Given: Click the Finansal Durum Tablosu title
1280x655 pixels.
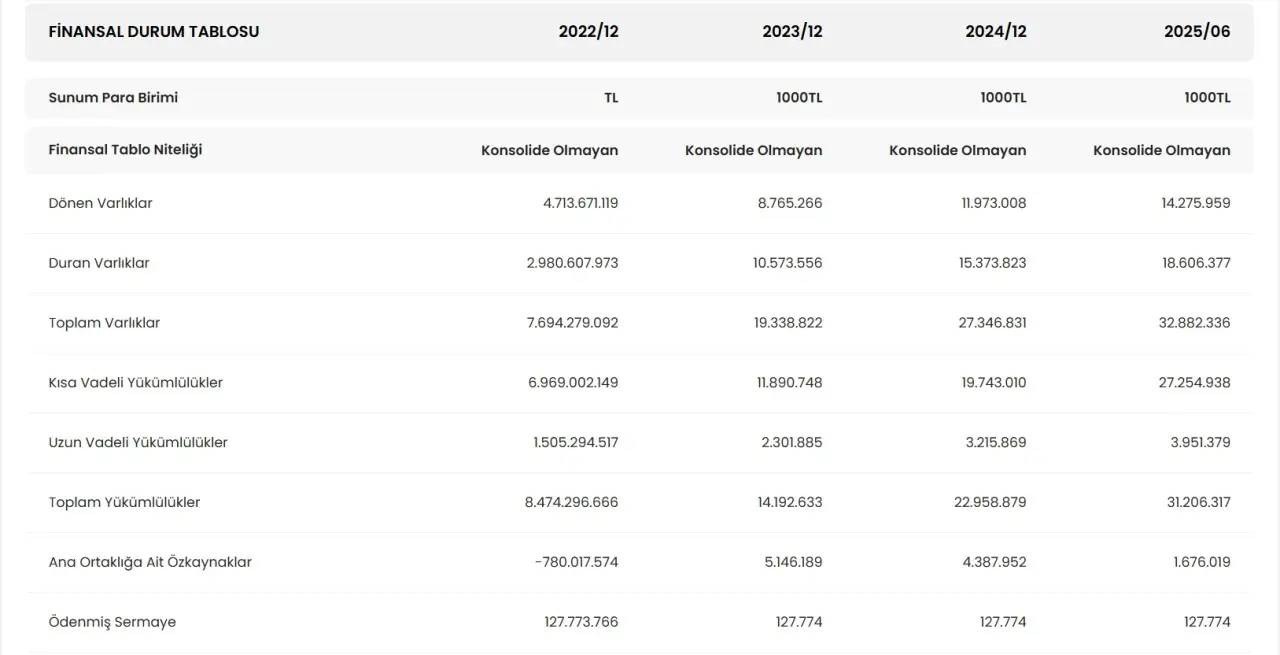Looking at the screenshot, I should pos(154,32).
